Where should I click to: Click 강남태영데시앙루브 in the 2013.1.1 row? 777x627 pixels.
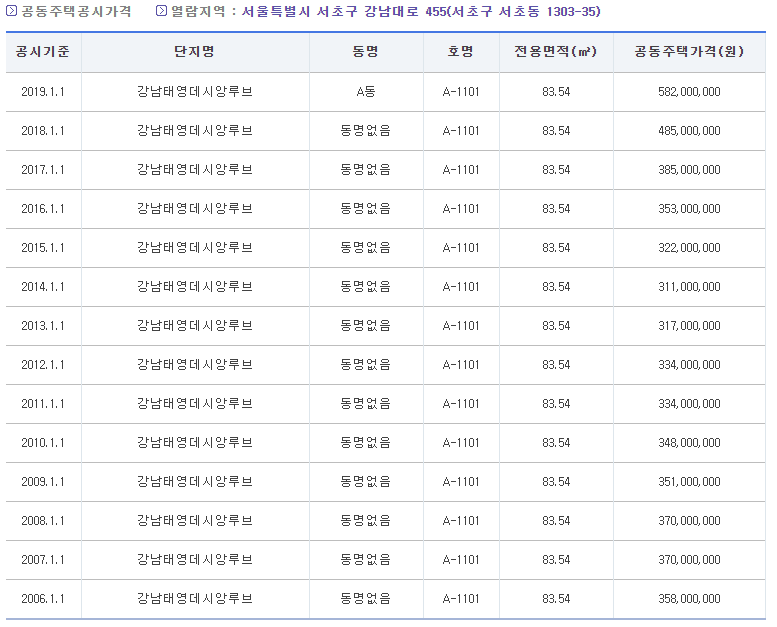(195, 326)
